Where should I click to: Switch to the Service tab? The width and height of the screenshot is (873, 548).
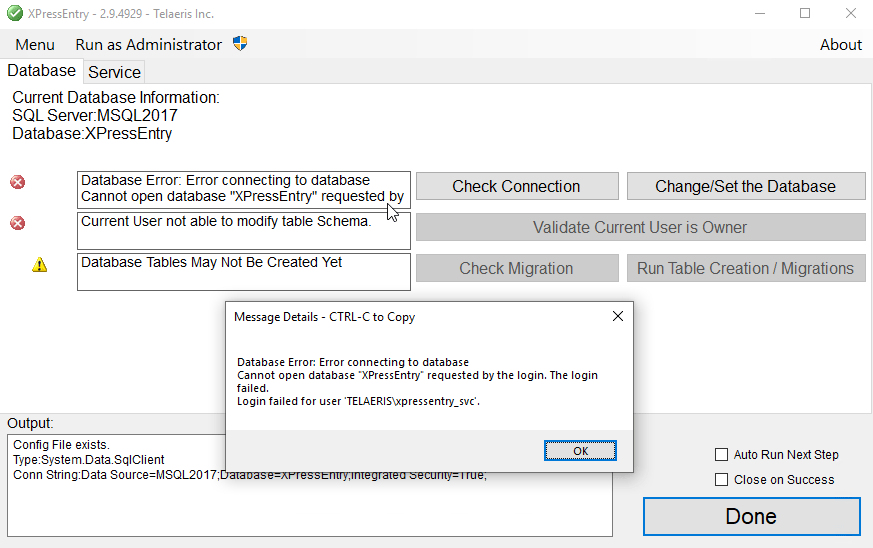[x=114, y=72]
